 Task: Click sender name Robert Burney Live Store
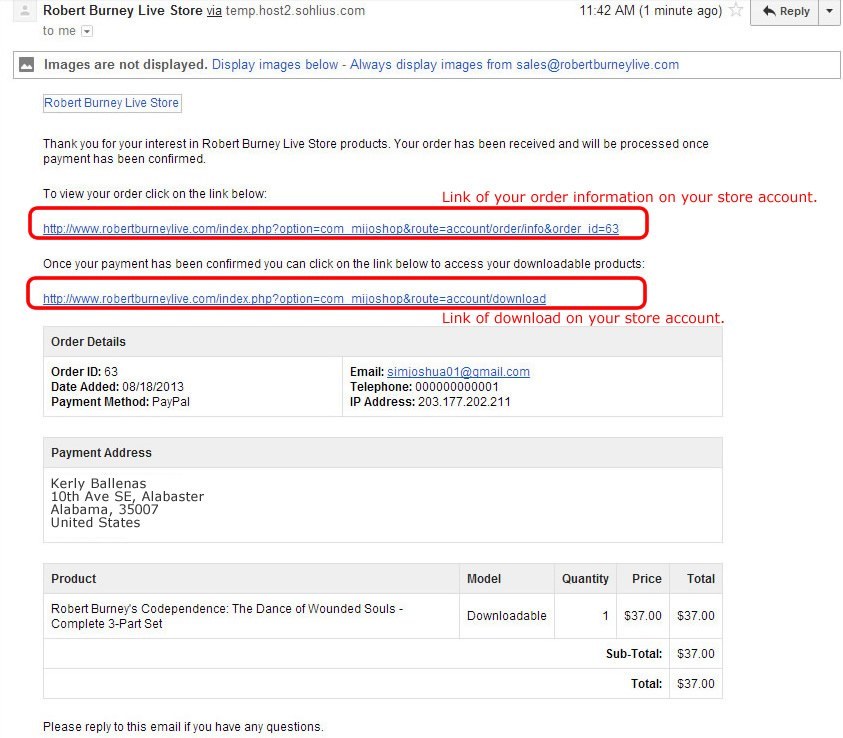123,10
